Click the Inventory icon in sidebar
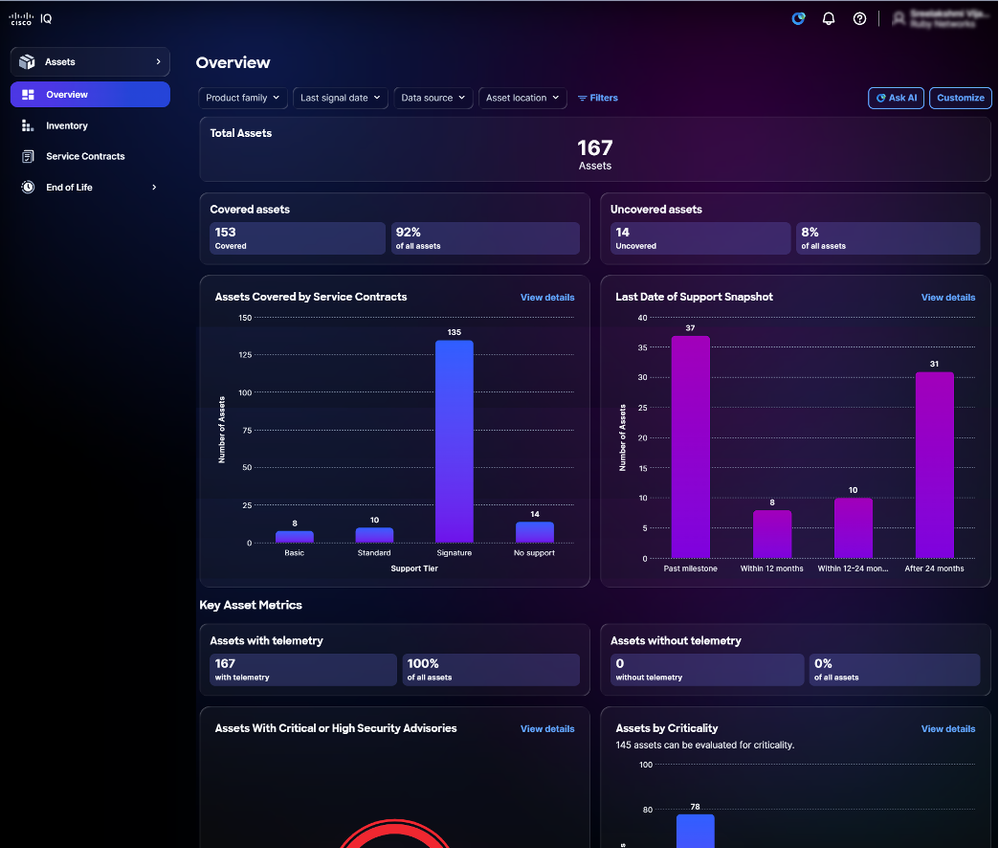The height and width of the screenshot is (848, 999). (27, 126)
